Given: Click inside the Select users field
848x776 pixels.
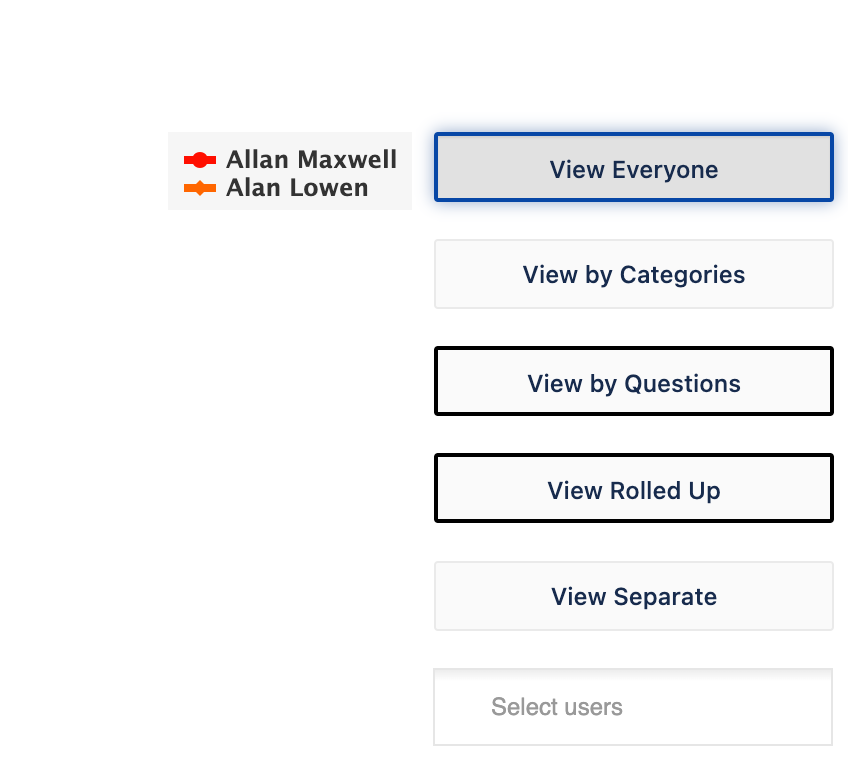Looking at the screenshot, I should [633, 706].
